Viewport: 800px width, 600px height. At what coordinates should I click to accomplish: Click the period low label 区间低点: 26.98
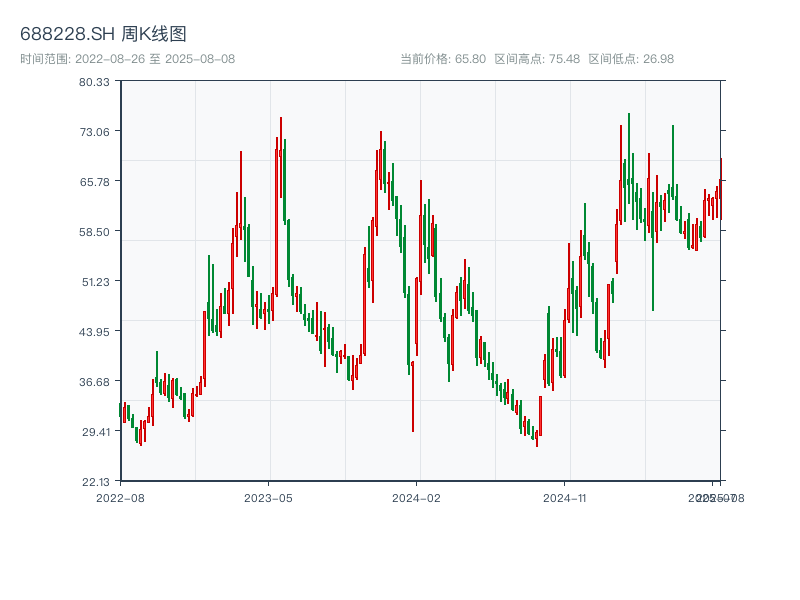tap(631, 59)
